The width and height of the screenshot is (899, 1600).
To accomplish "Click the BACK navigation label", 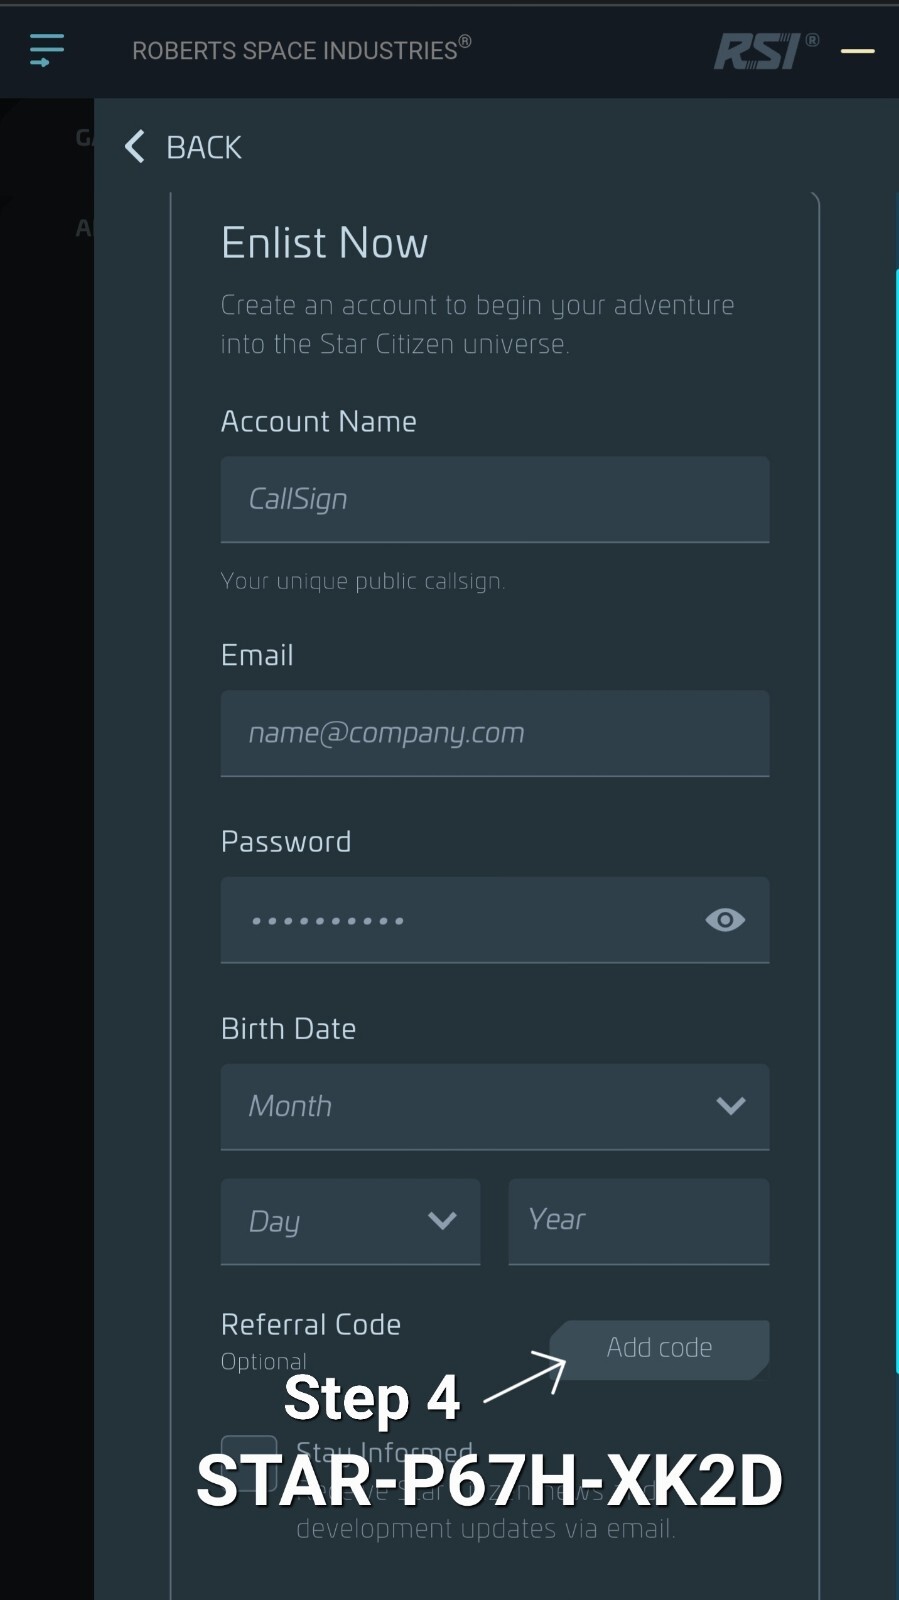I will [204, 148].
